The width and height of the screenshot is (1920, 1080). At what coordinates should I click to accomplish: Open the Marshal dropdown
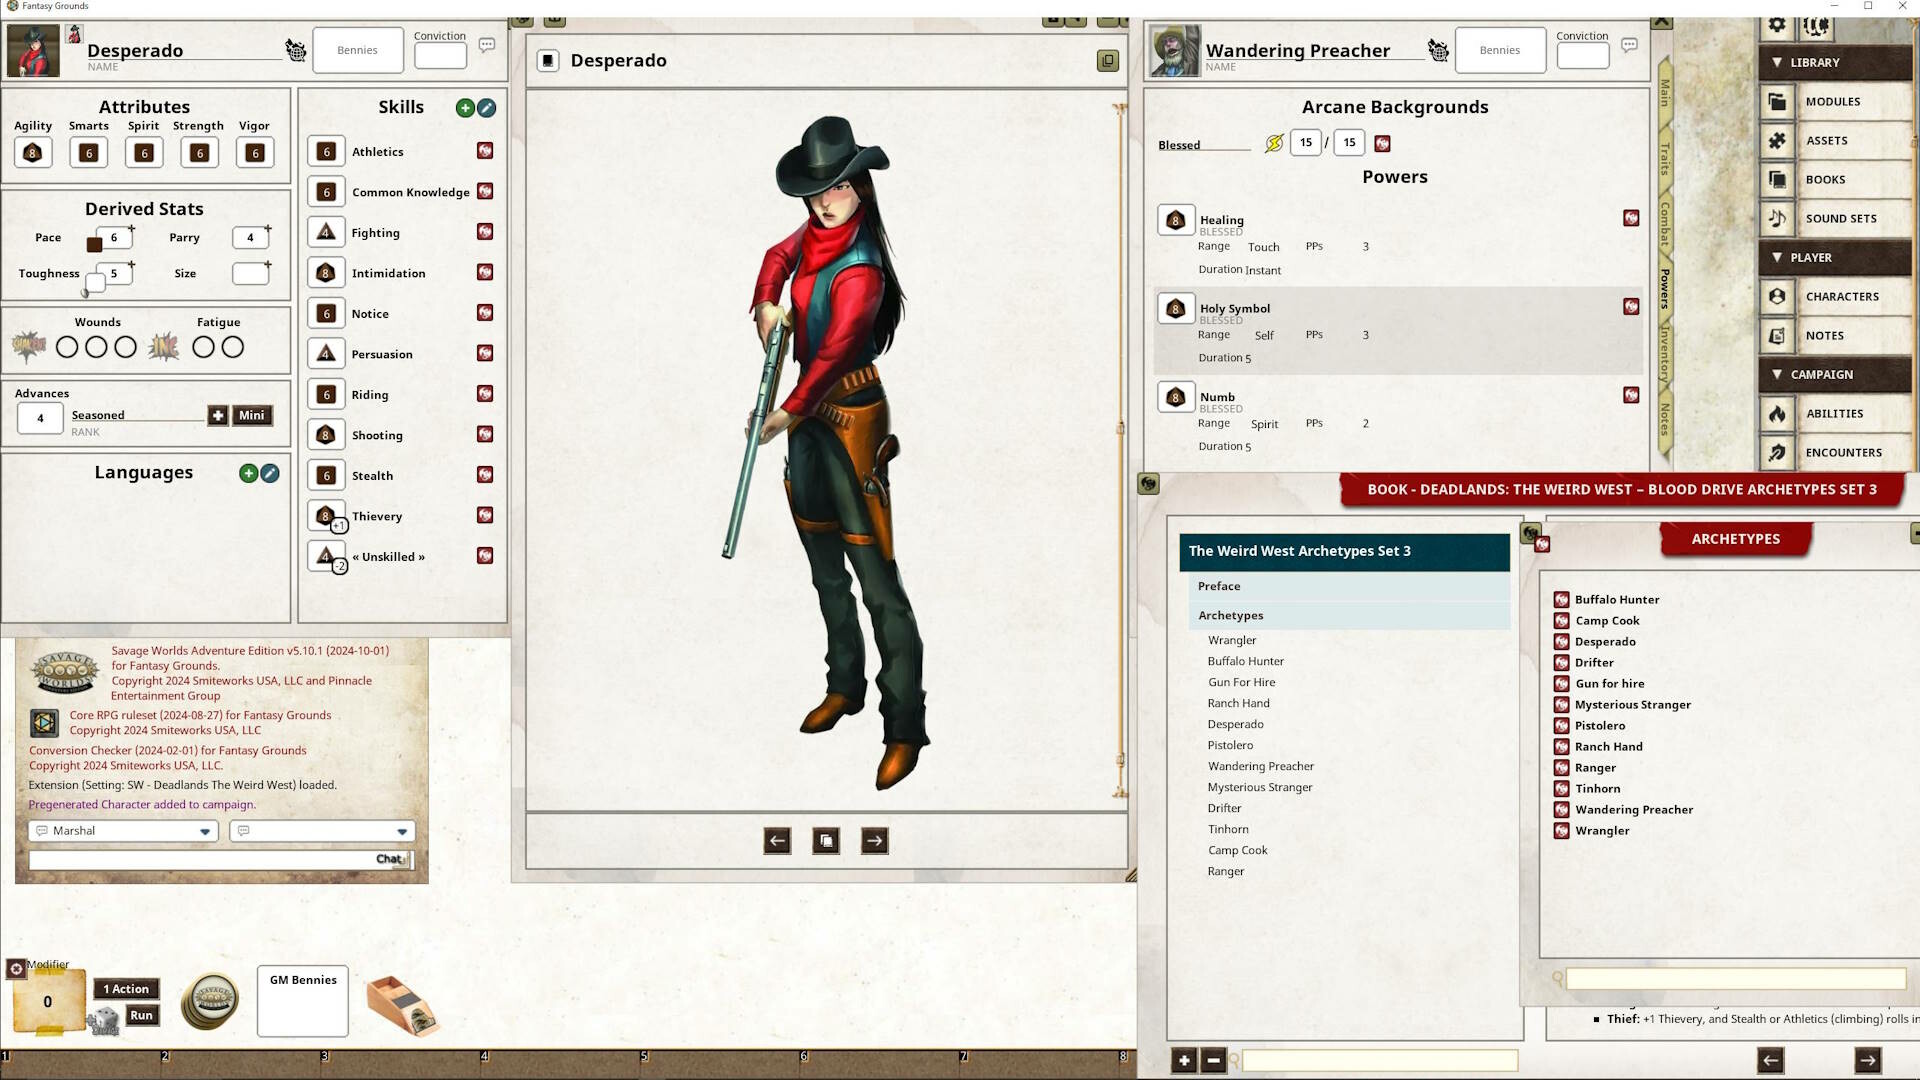(122, 830)
